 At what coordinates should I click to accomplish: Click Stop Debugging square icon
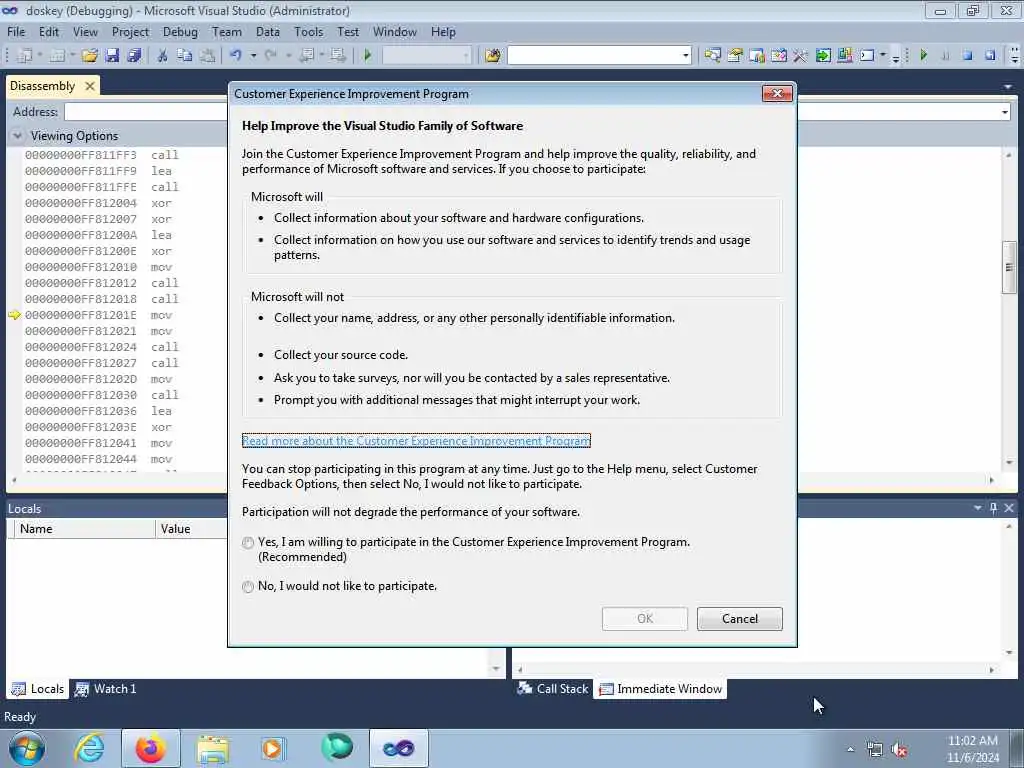point(967,56)
